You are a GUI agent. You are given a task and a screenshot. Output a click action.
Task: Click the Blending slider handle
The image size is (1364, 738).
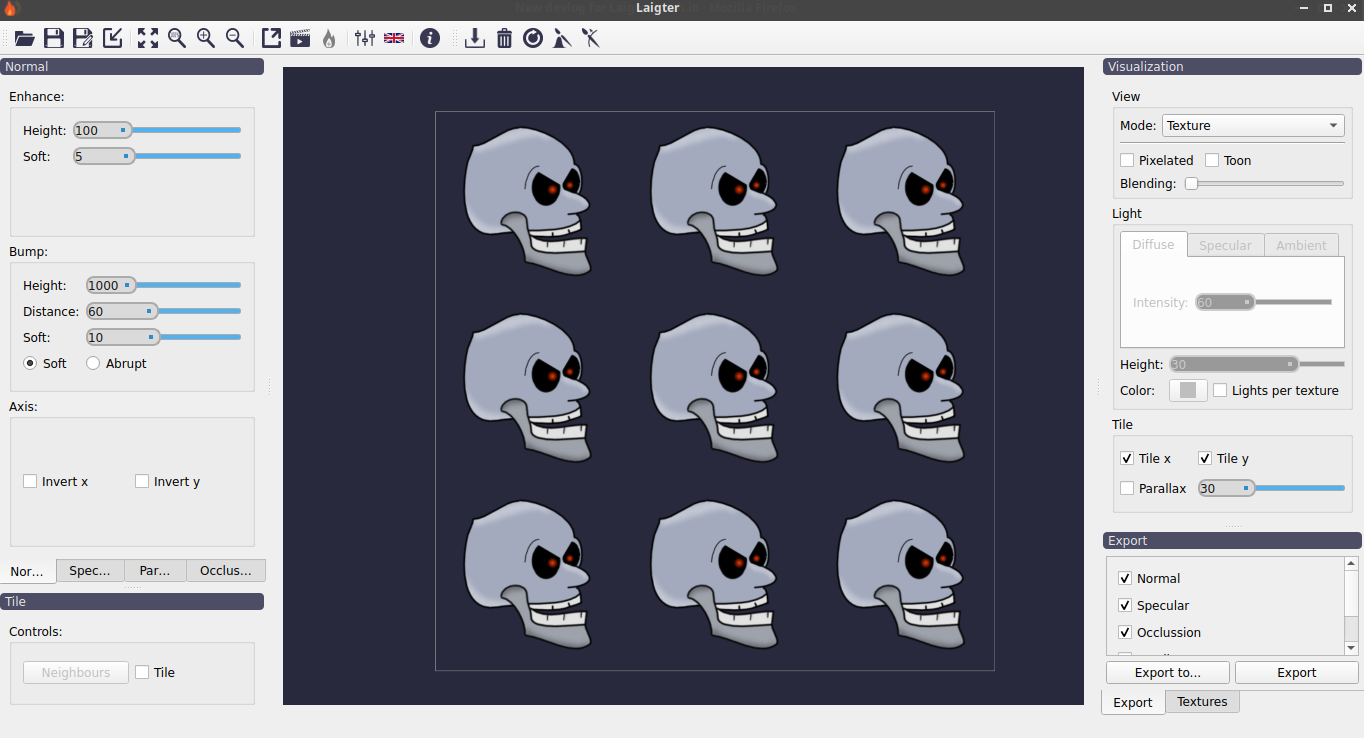tap(1191, 183)
